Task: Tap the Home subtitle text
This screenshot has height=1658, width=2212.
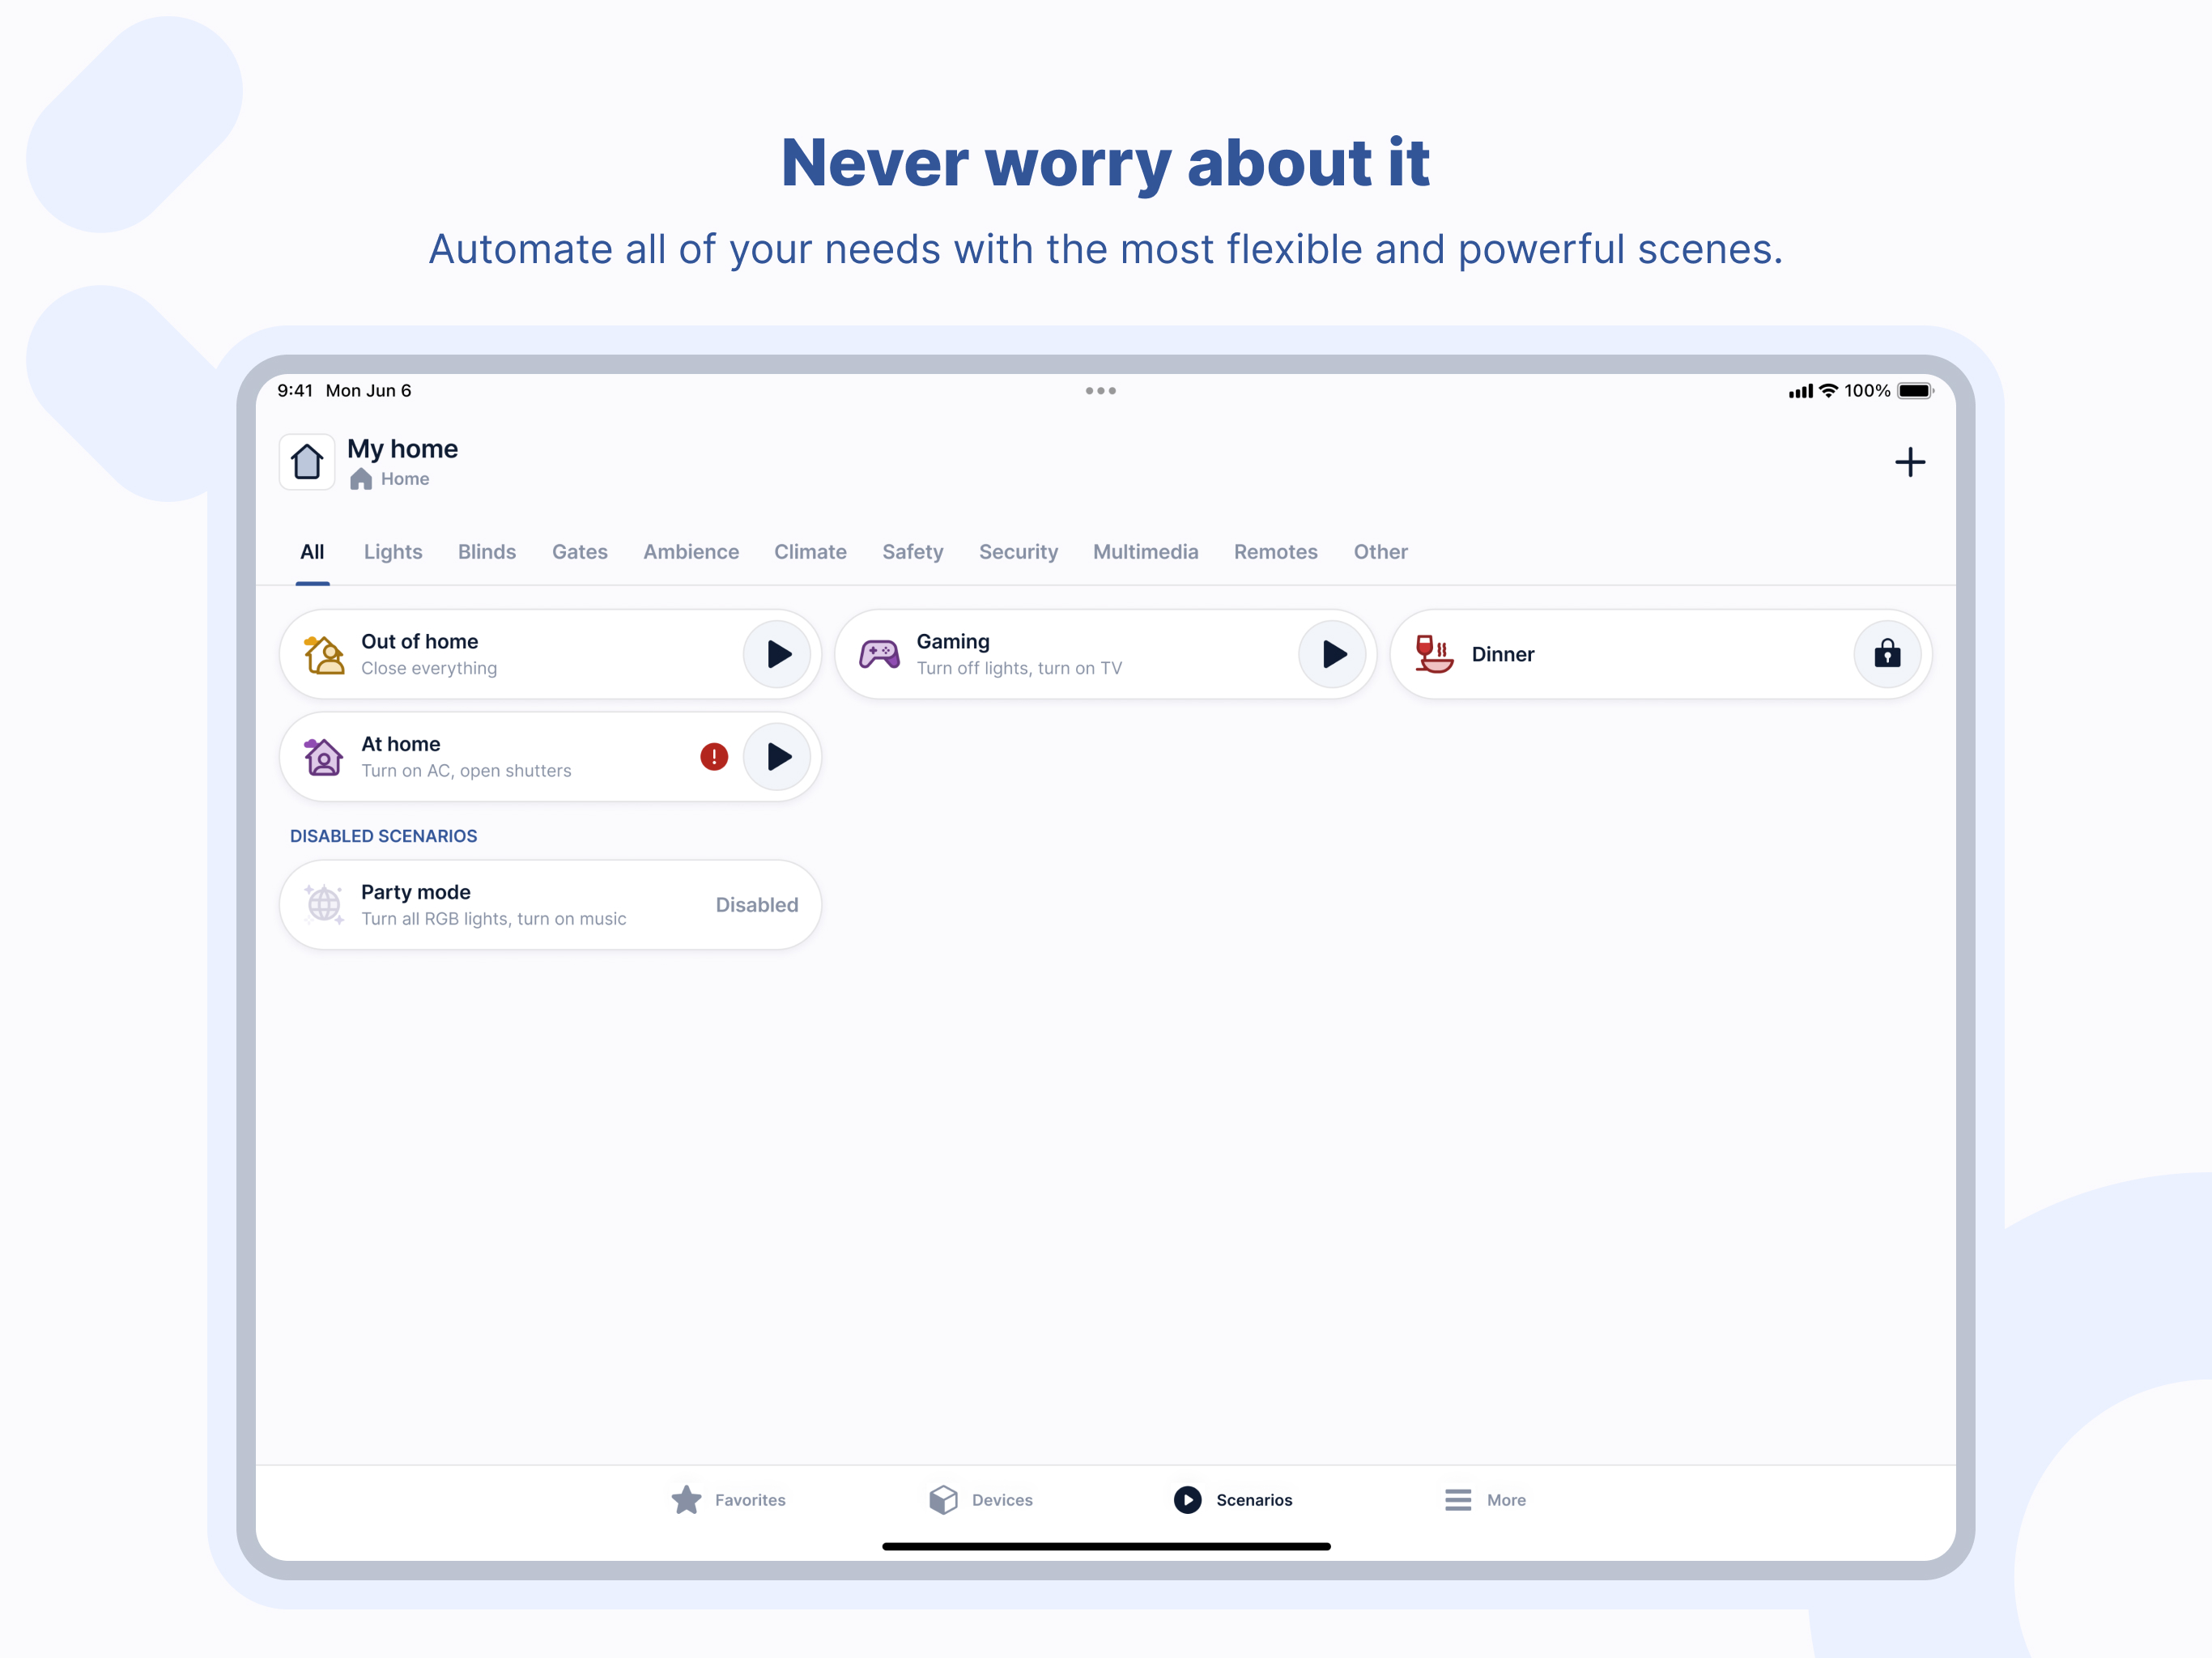Action: click(404, 479)
